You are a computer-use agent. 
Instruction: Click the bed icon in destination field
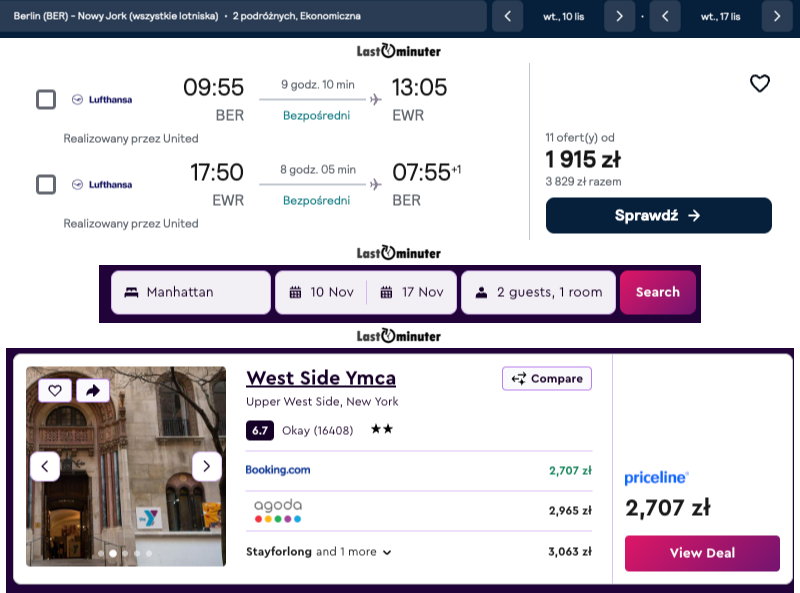coord(131,292)
